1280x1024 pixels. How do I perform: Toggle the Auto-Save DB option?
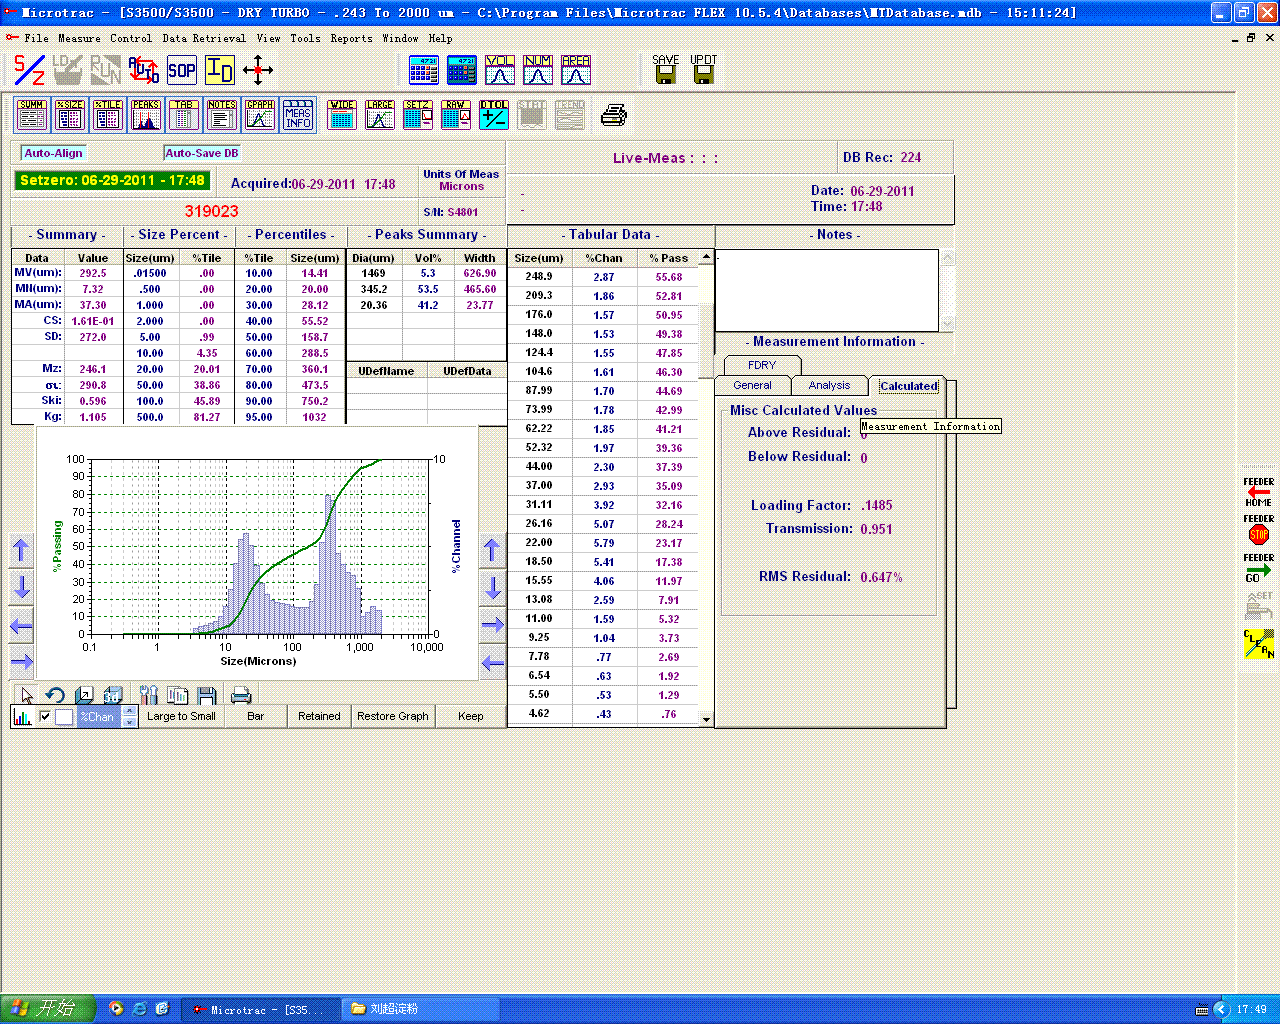(x=202, y=153)
